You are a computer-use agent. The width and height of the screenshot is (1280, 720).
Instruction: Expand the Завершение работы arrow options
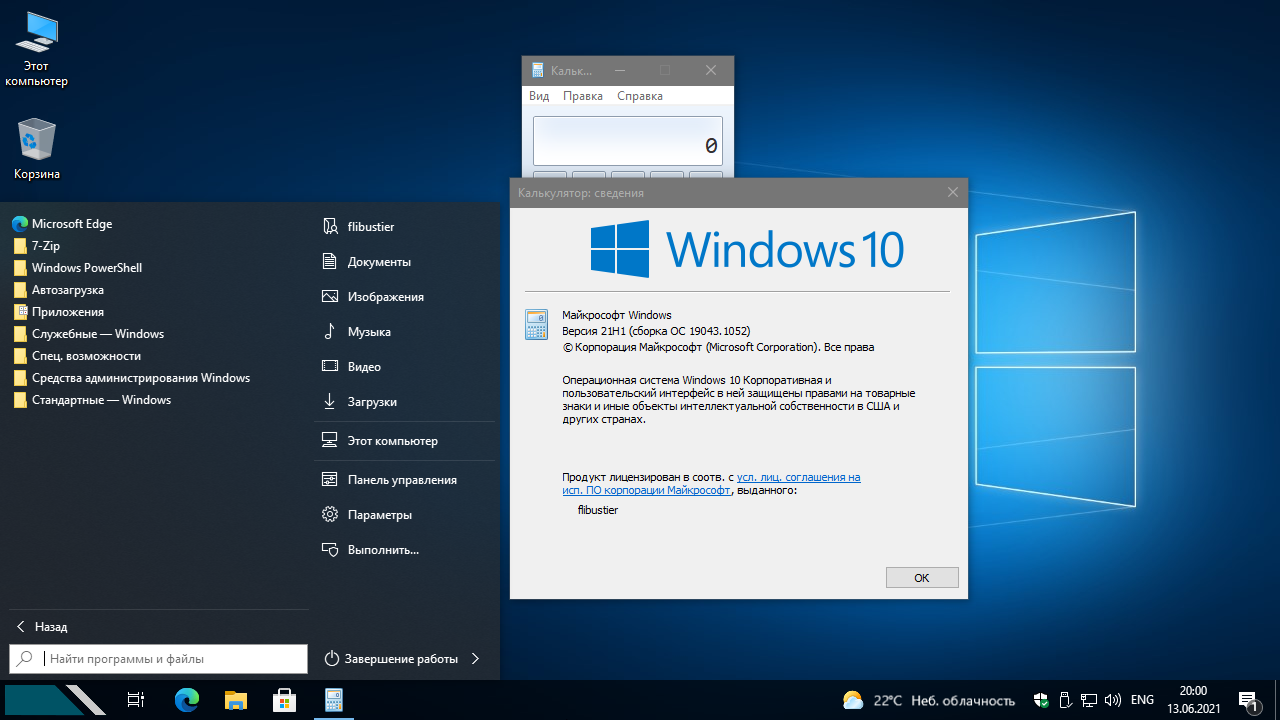475,659
